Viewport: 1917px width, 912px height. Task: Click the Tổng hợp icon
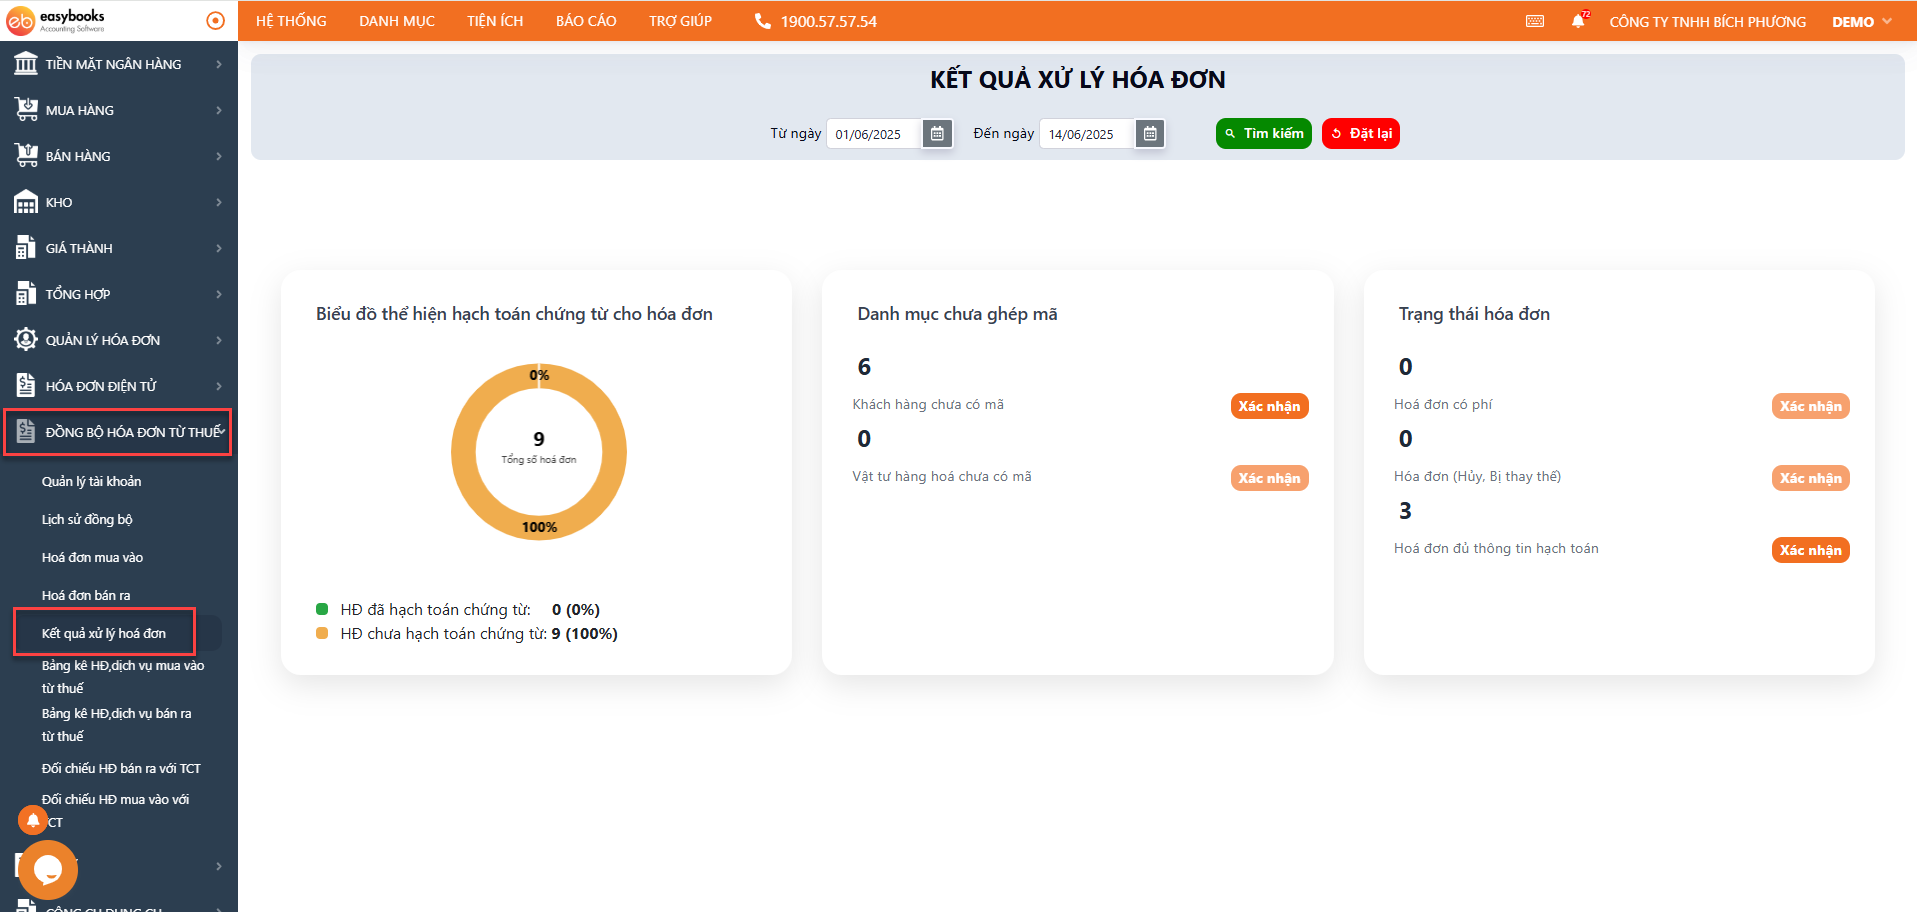[x=26, y=294]
